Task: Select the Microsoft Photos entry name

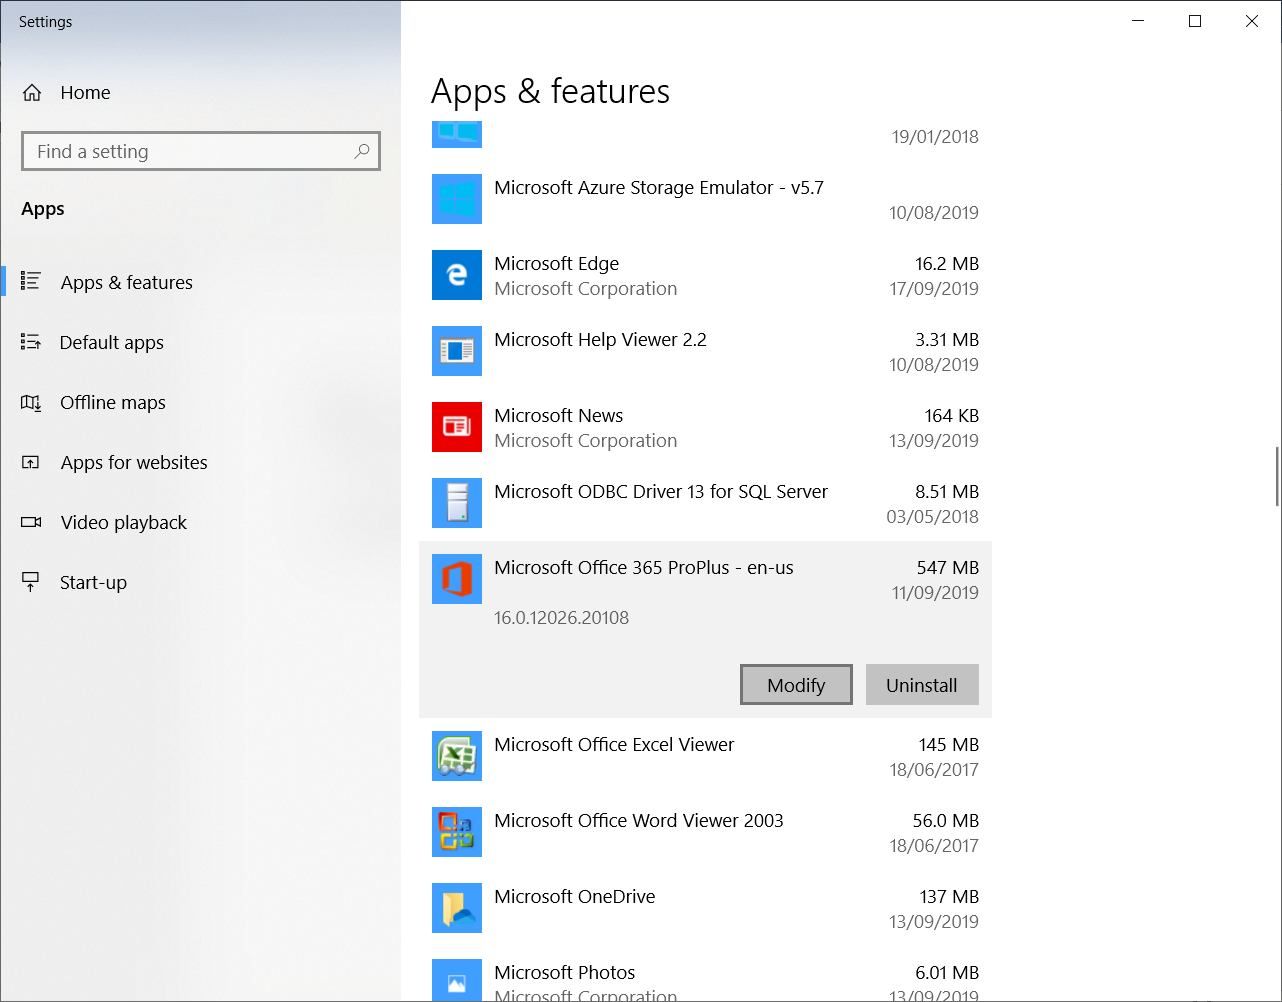Action: pos(565,972)
